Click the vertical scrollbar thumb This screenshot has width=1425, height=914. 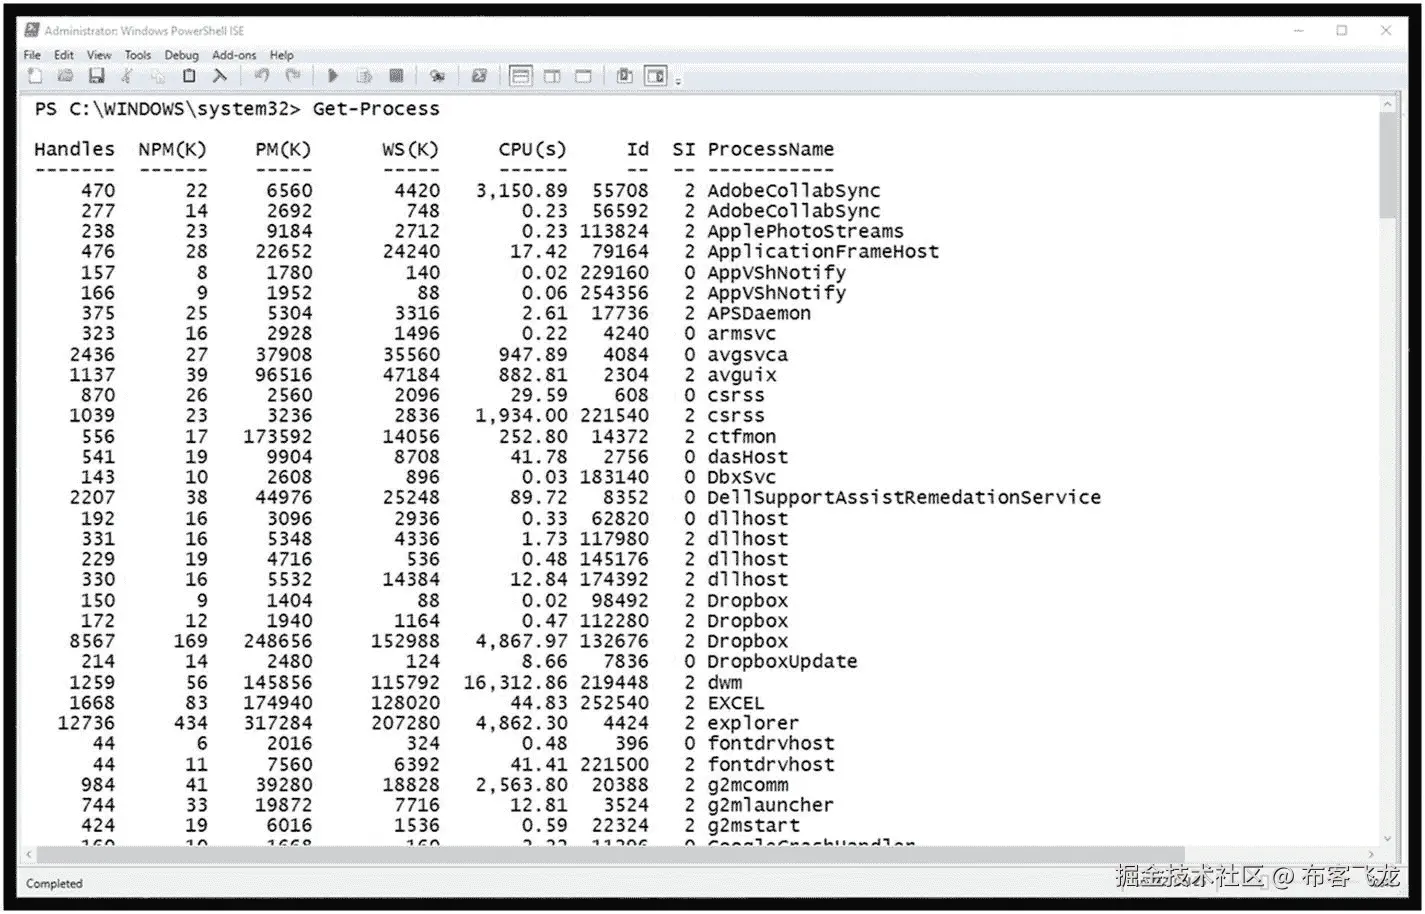click(x=1388, y=165)
